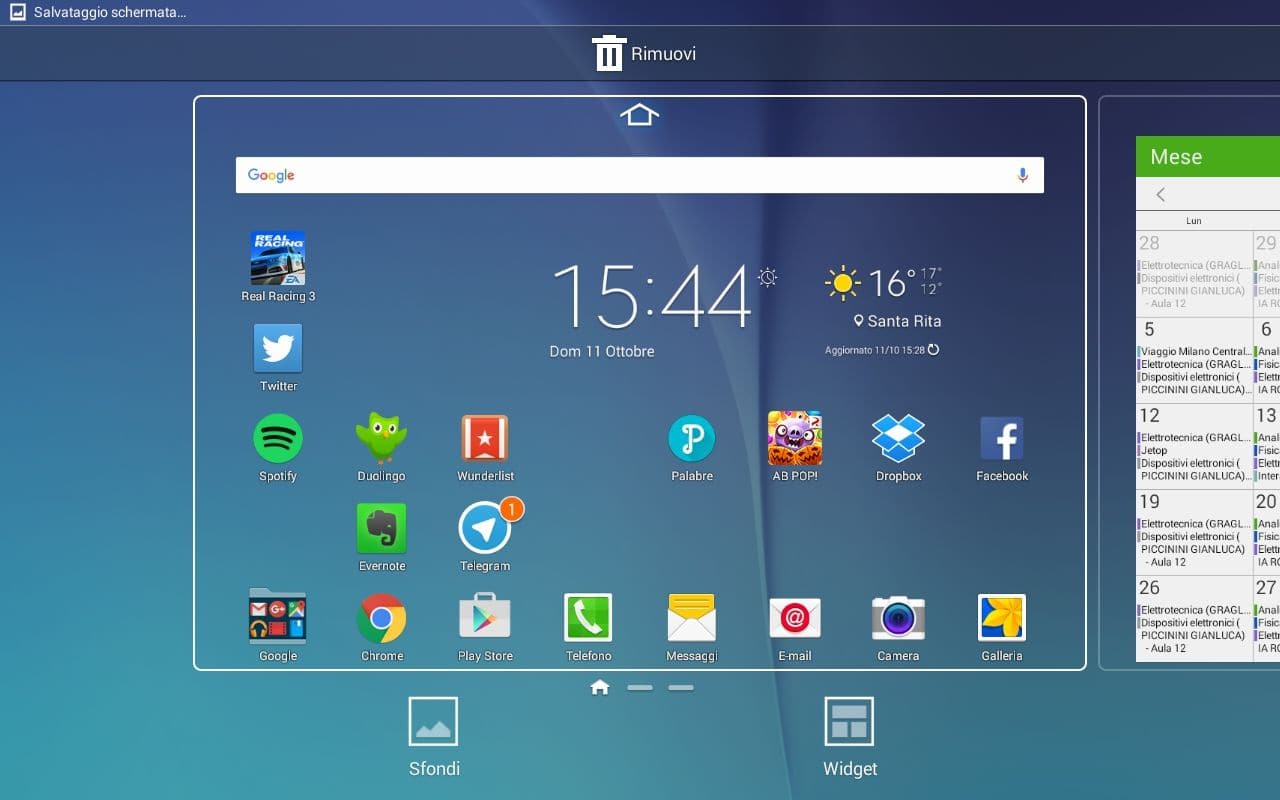Launch the Twitter app

pos(278,348)
